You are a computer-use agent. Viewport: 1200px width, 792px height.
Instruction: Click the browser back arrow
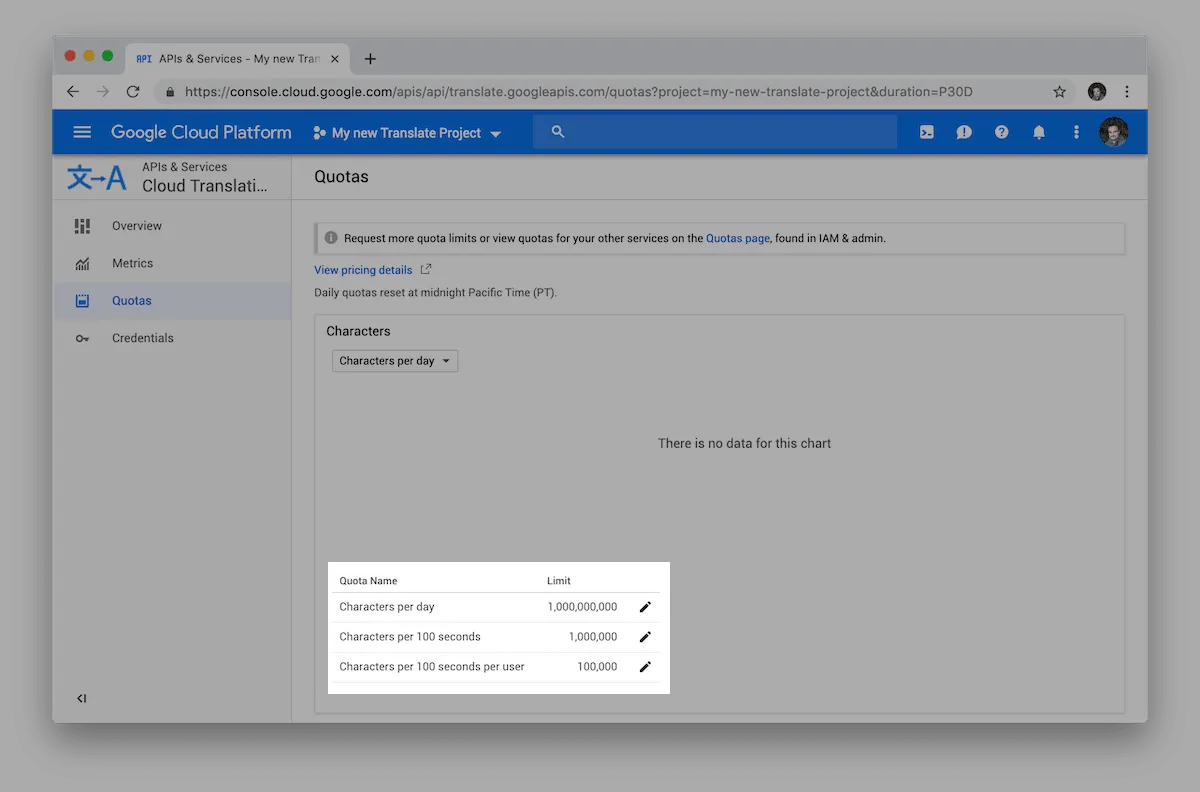pyautogui.click(x=73, y=91)
